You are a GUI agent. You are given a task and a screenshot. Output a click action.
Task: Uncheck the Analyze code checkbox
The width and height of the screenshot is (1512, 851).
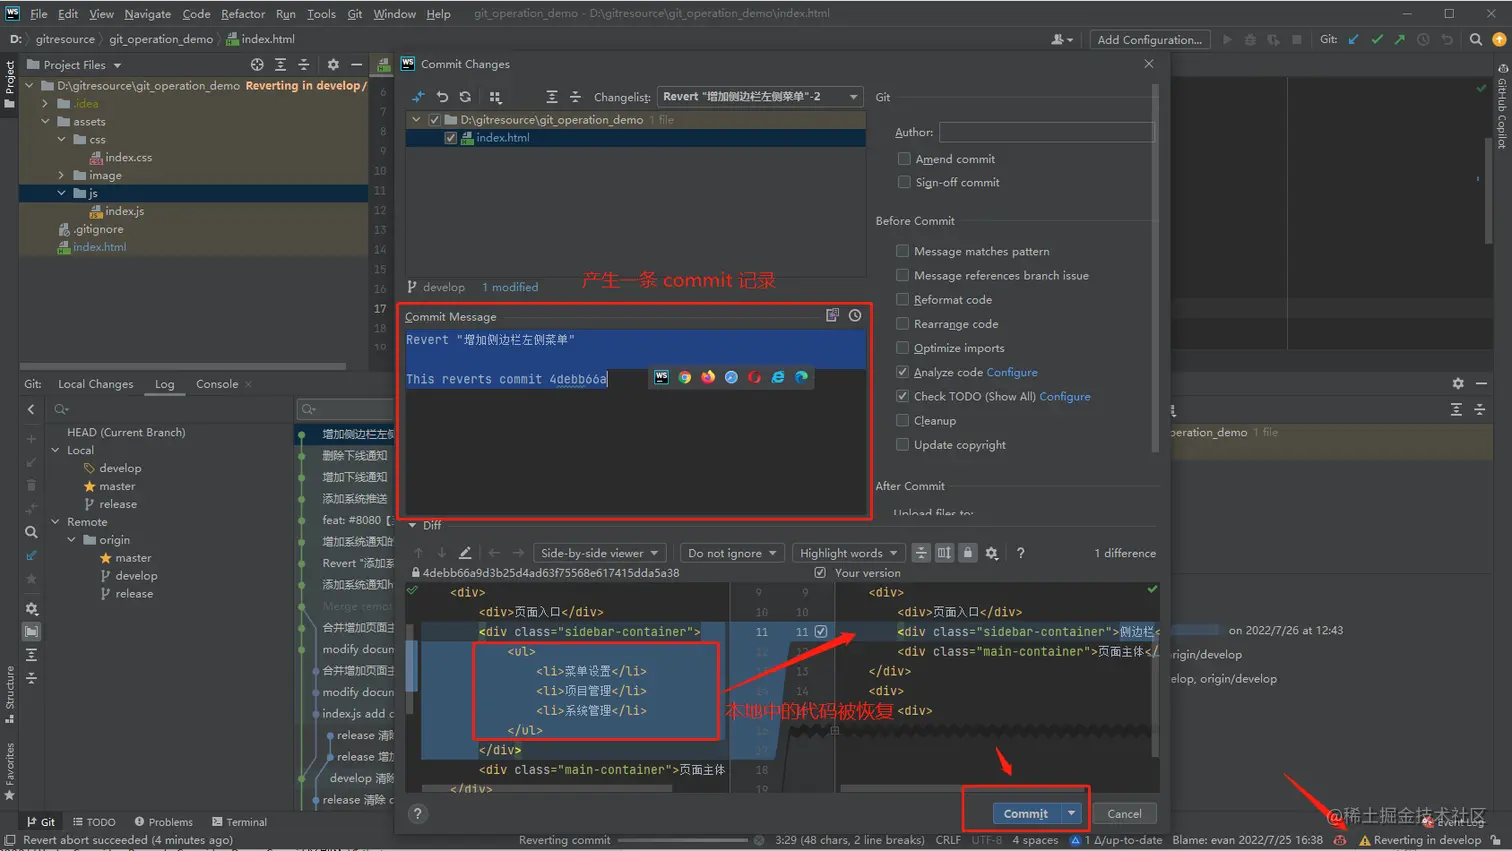(903, 372)
